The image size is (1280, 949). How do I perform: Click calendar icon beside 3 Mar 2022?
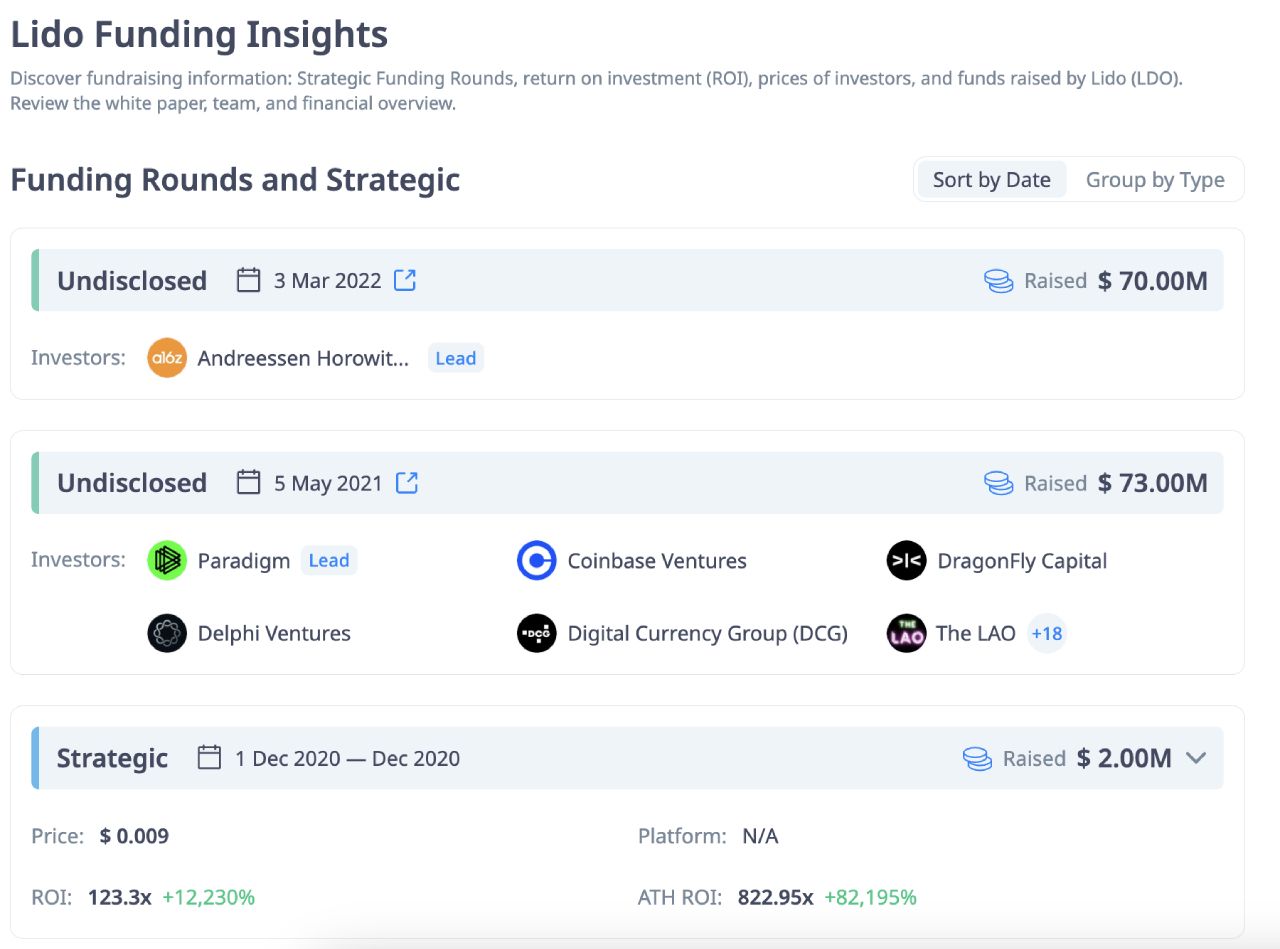point(248,280)
